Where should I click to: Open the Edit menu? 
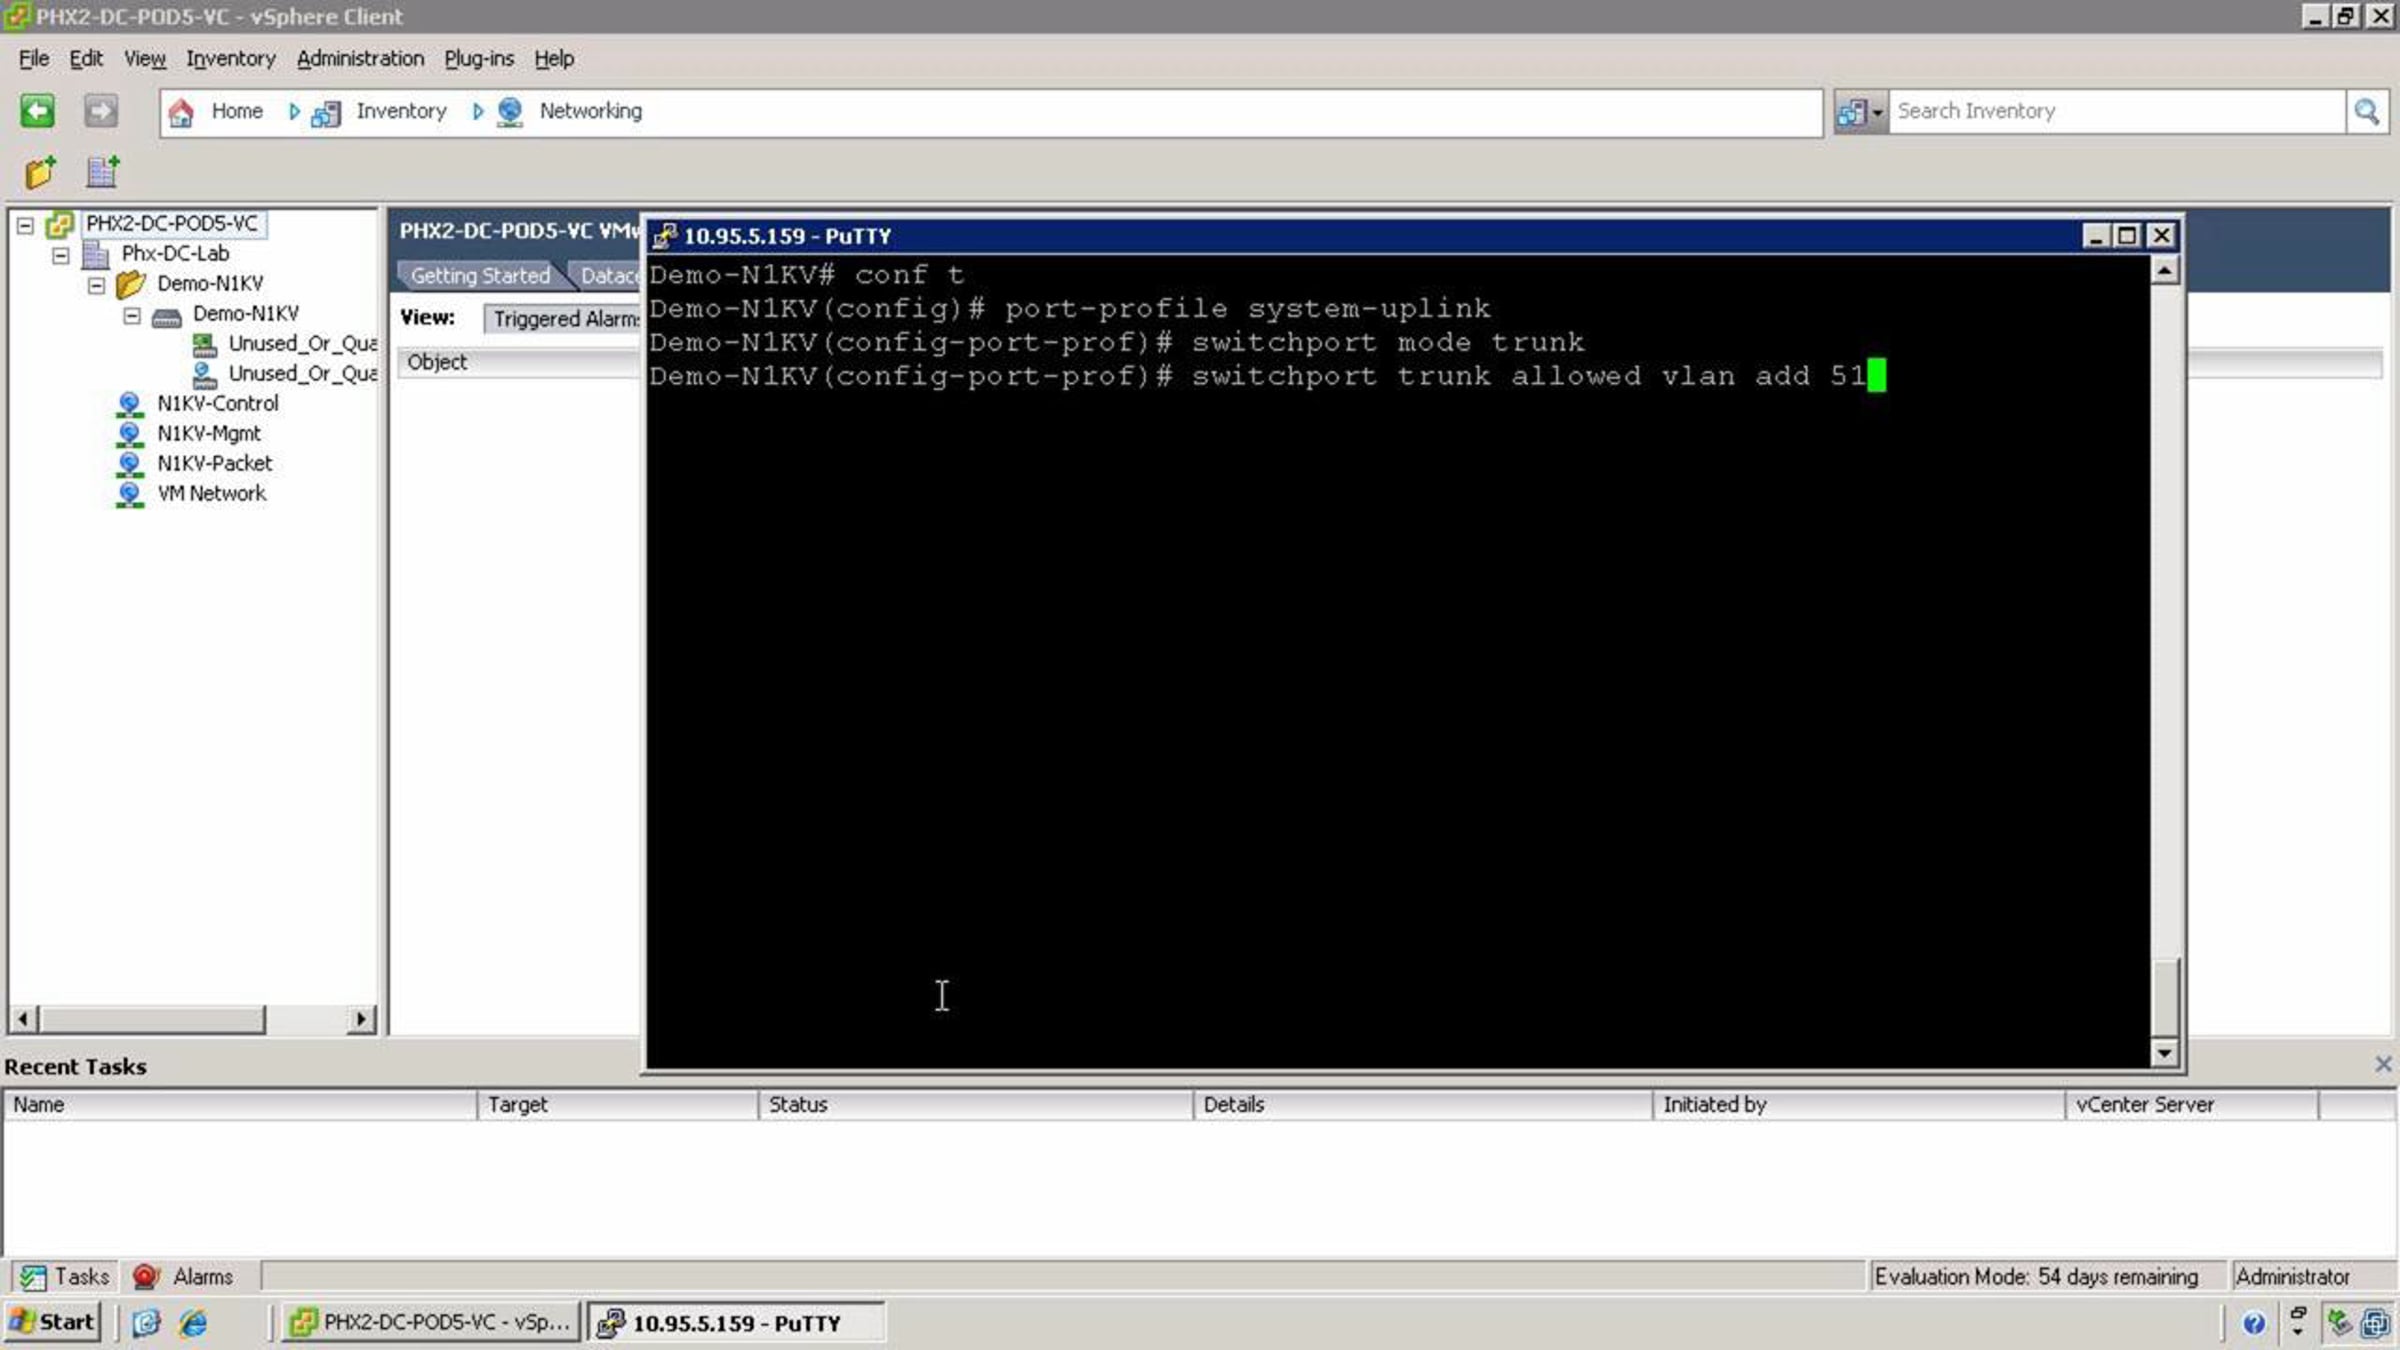click(x=86, y=58)
